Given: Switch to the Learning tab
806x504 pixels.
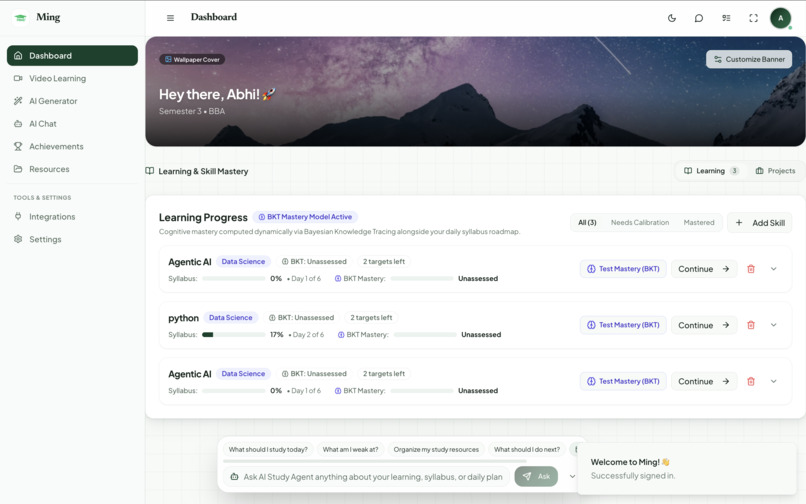Looking at the screenshot, I should [711, 171].
